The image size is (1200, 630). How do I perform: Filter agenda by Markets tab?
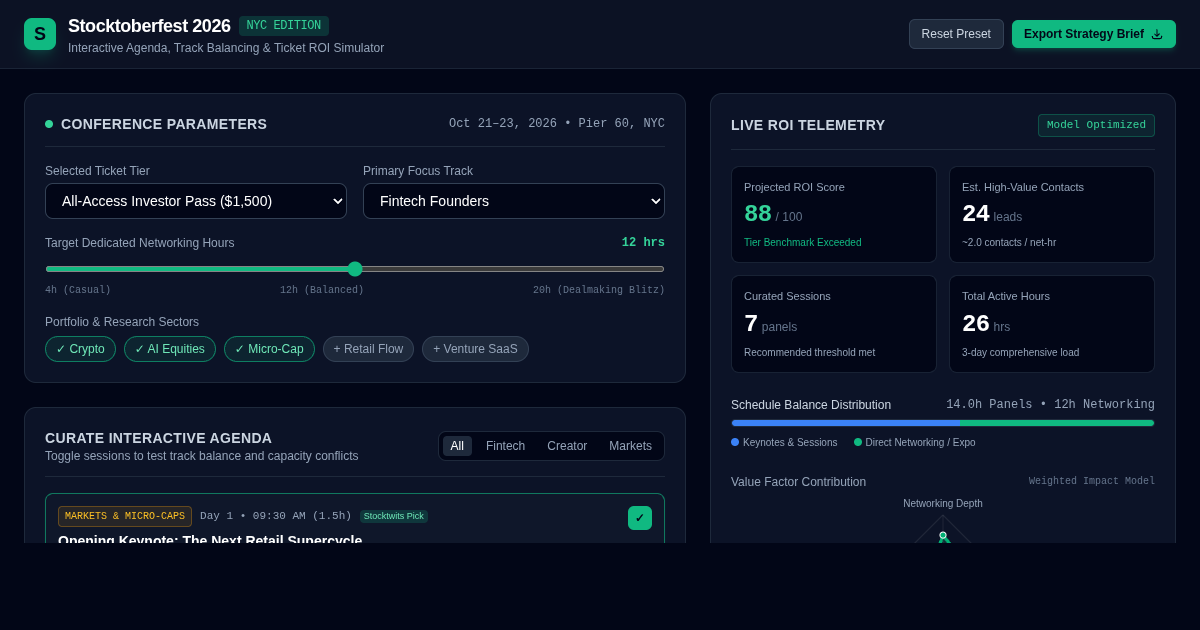[x=630, y=446]
